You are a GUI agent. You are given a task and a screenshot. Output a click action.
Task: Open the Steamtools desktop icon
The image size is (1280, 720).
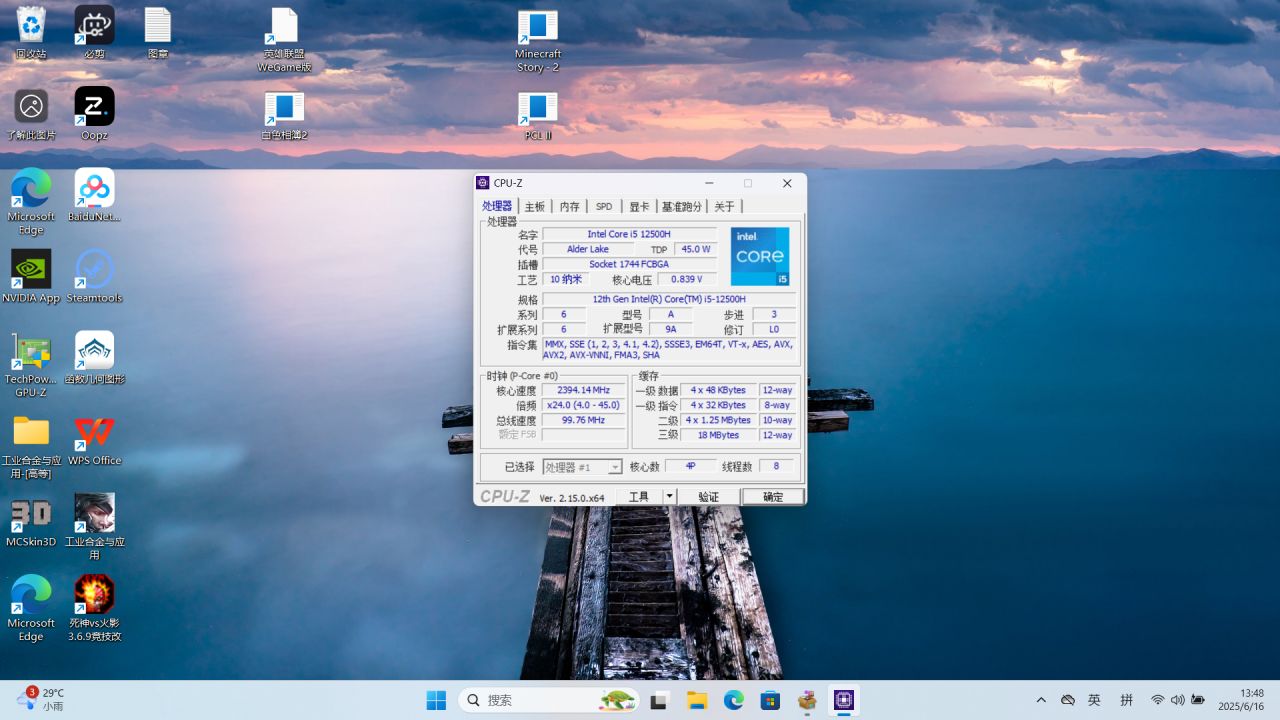(94, 270)
